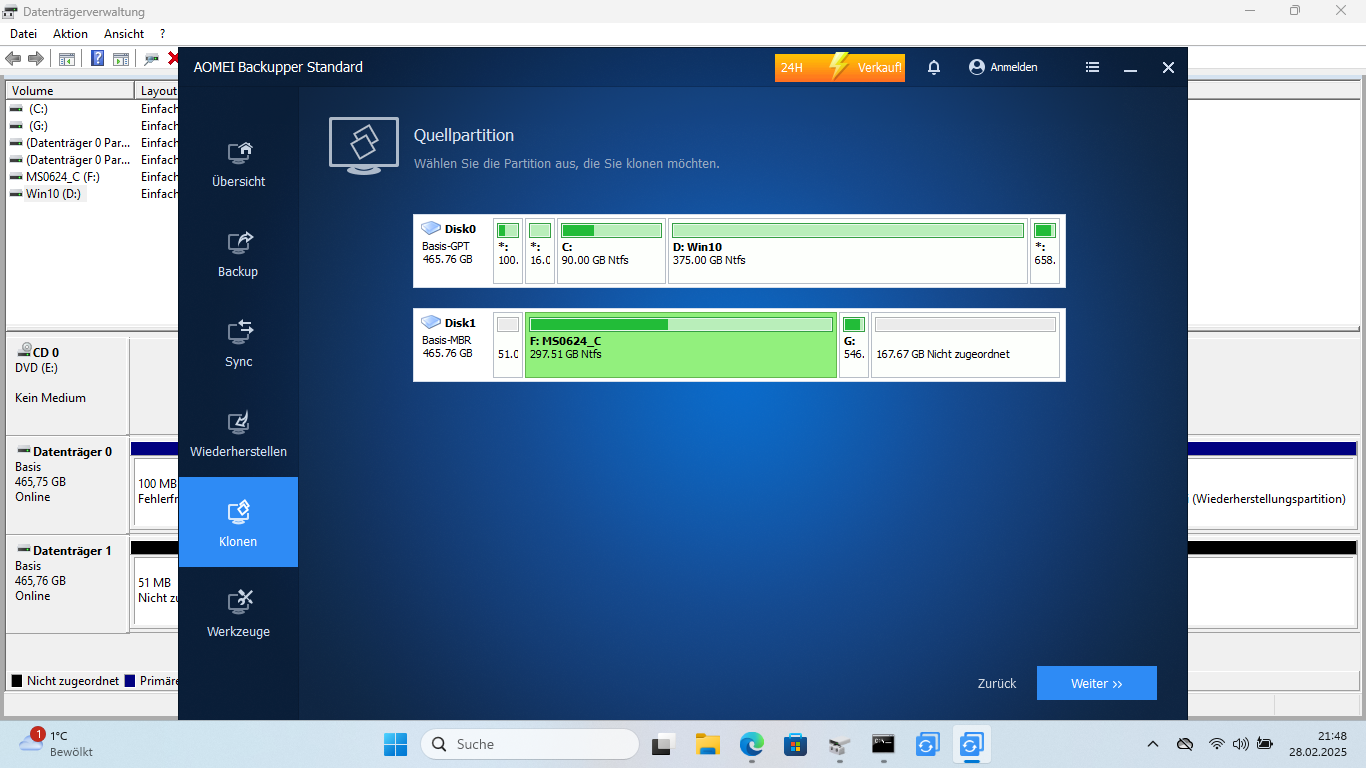The image size is (1366, 768).
Task: Click the notification bell icon in AOMEI
Action: (934, 68)
